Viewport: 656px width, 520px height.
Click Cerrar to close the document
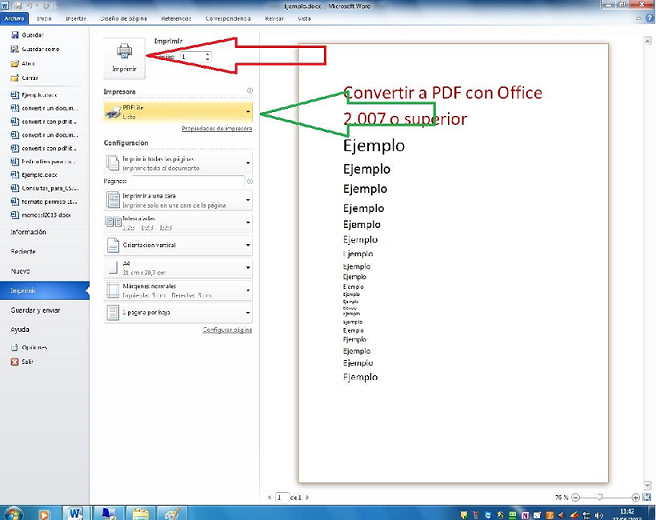coord(30,78)
